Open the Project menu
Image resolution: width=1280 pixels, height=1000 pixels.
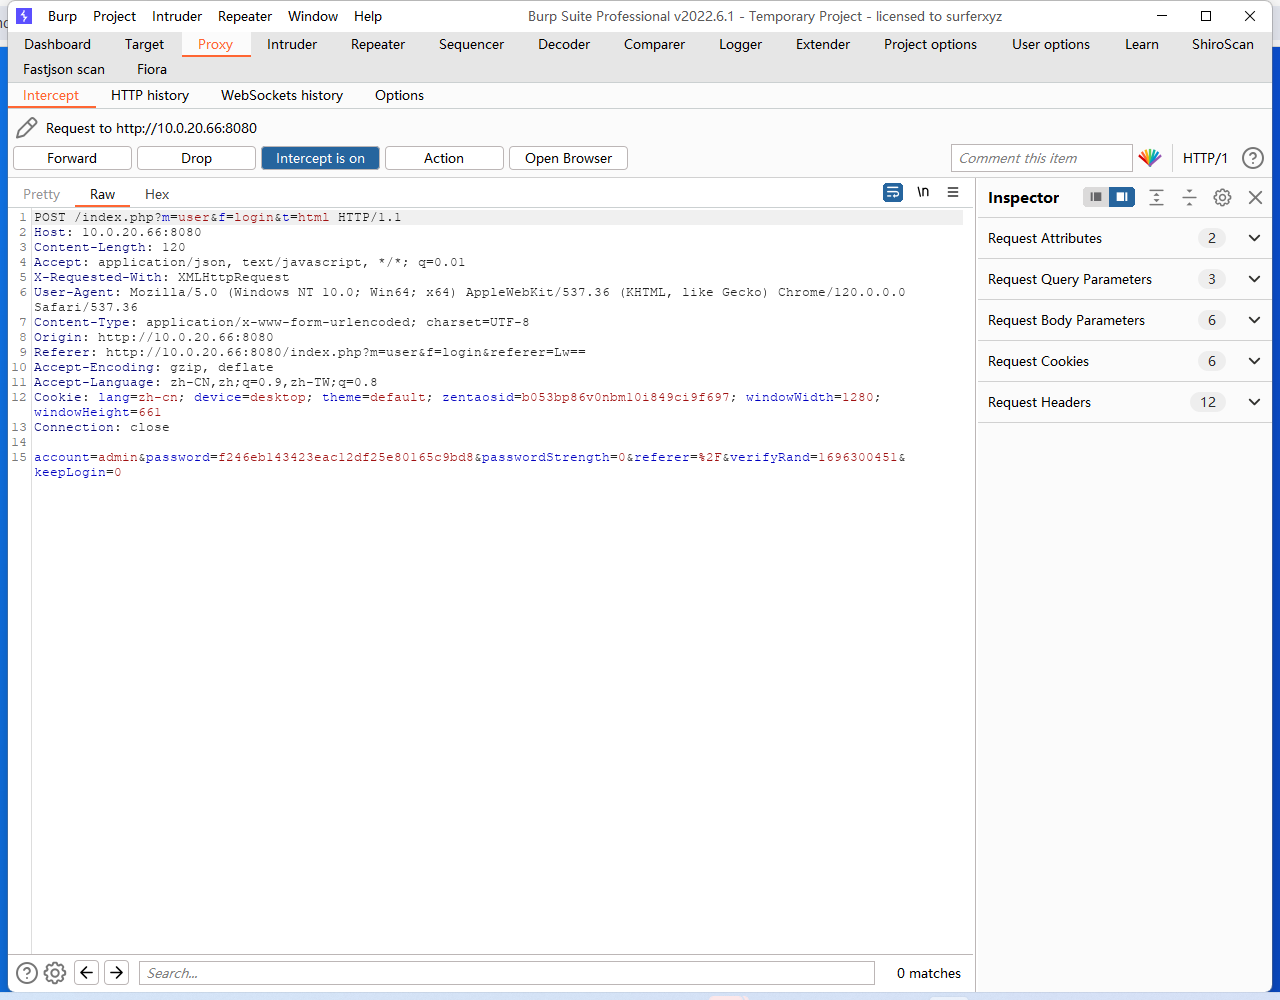tap(114, 16)
